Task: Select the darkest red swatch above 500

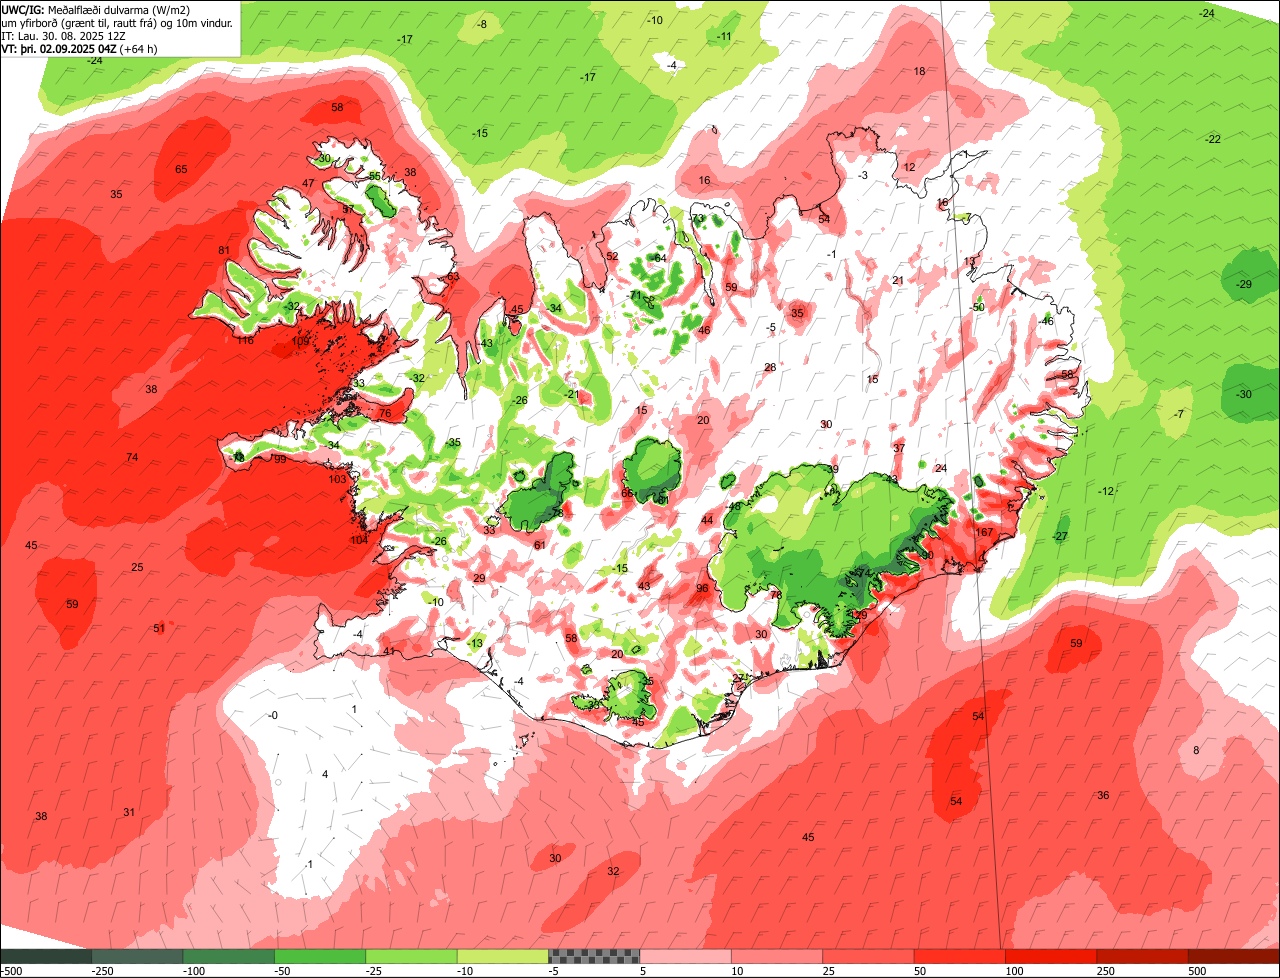Action: [1234, 955]
